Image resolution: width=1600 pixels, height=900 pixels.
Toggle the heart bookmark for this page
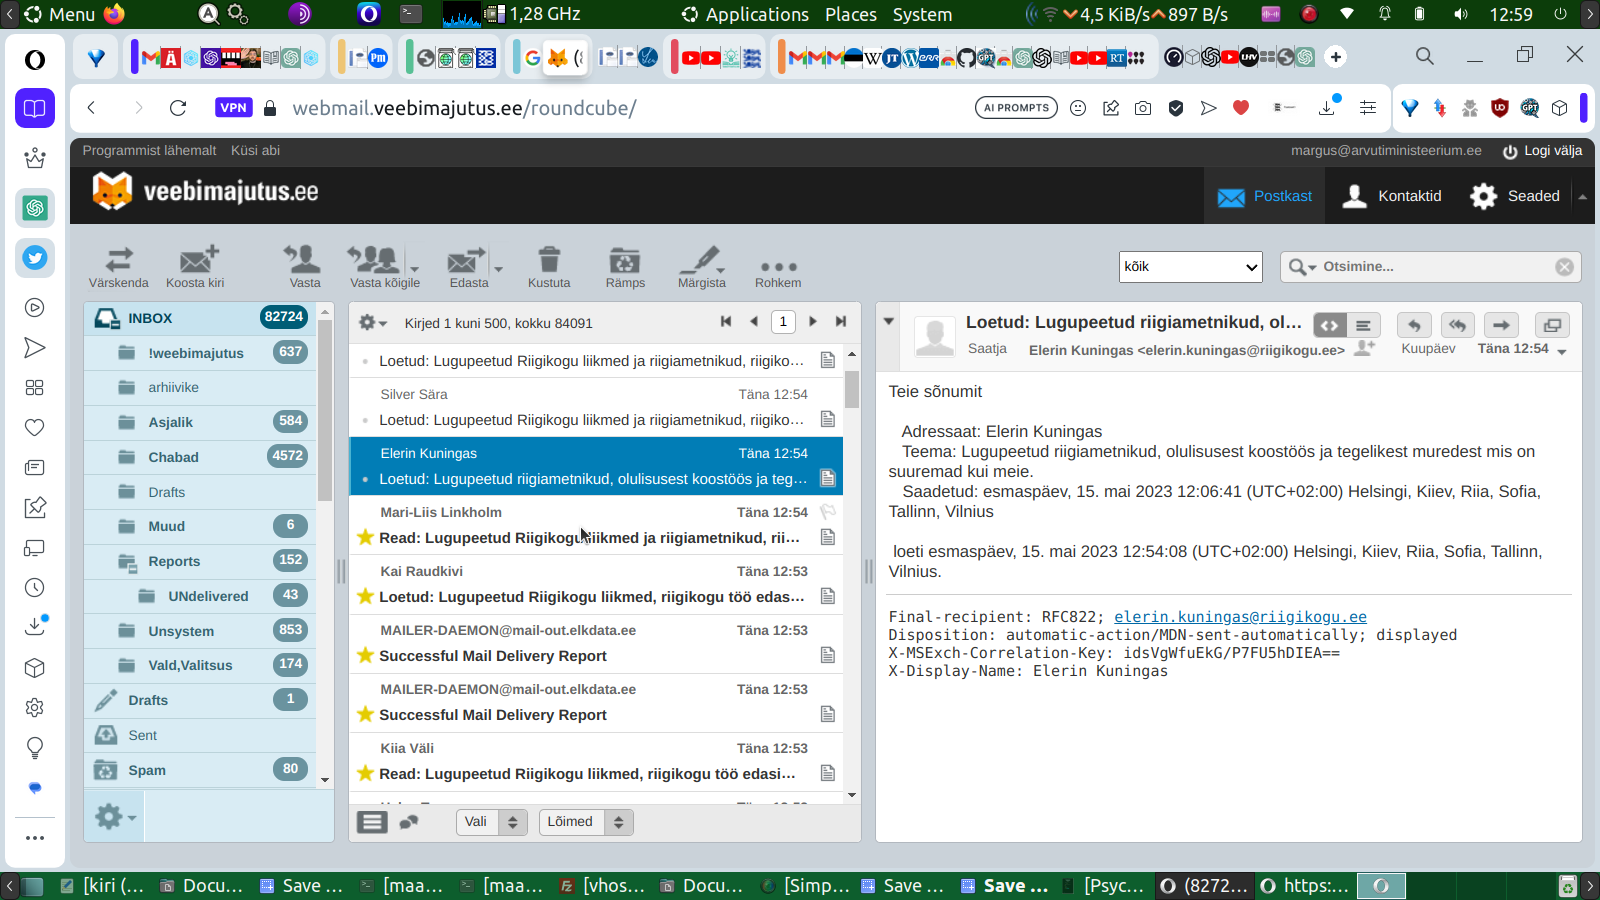click(x=1241, y=108)
